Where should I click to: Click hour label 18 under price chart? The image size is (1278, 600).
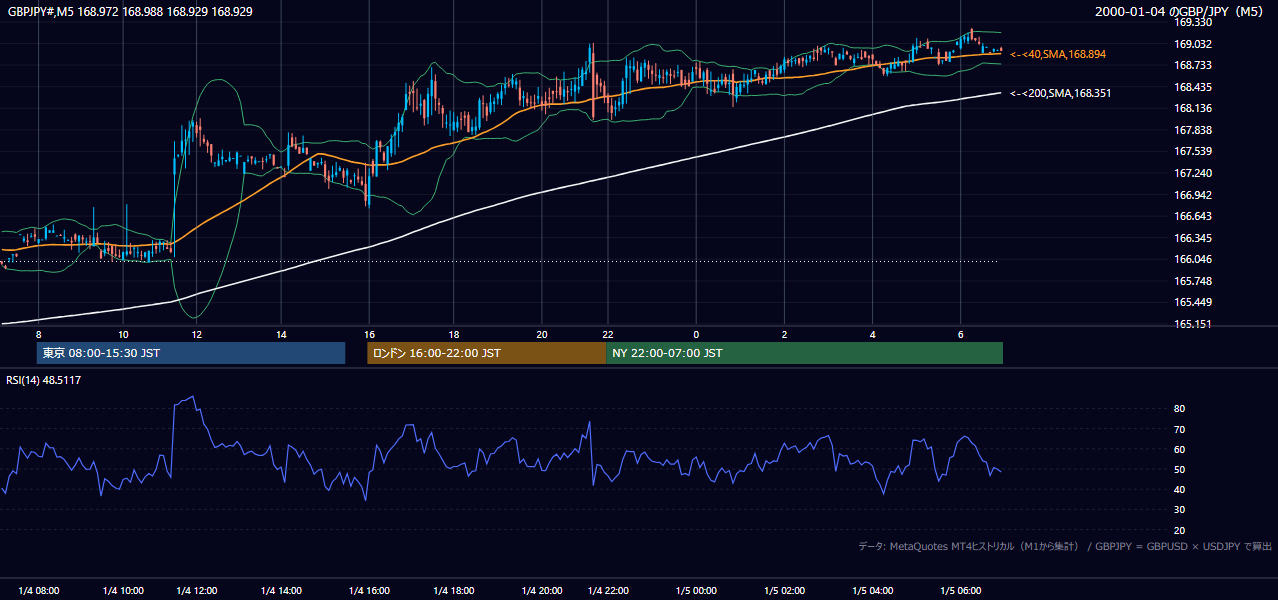454,334
